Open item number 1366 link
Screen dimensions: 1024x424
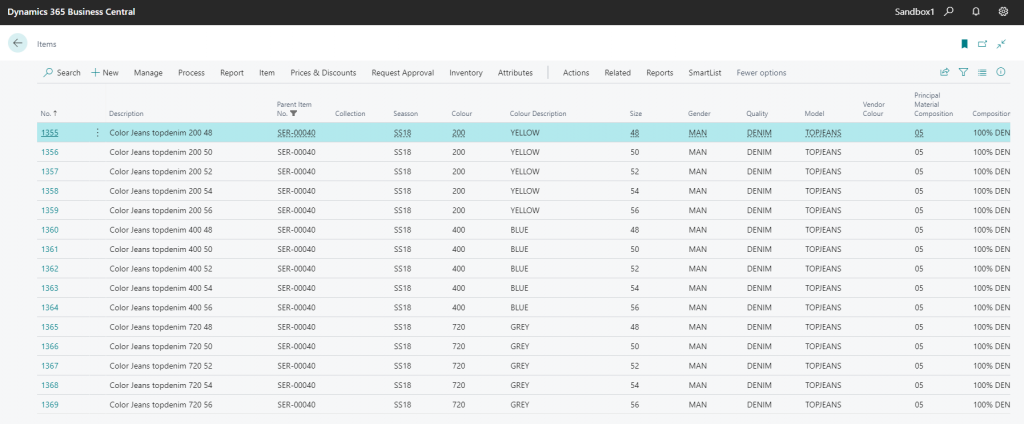[x=50, y=346]
